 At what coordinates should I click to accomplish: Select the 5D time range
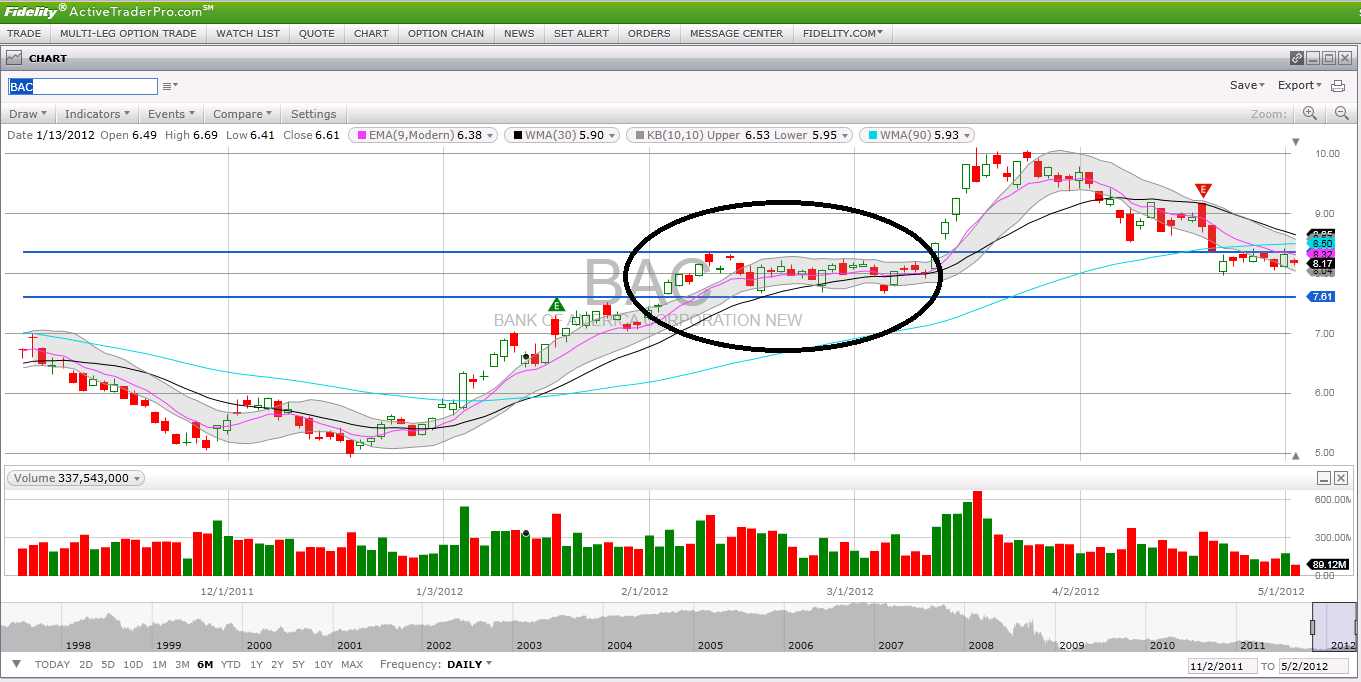point(109,664)
